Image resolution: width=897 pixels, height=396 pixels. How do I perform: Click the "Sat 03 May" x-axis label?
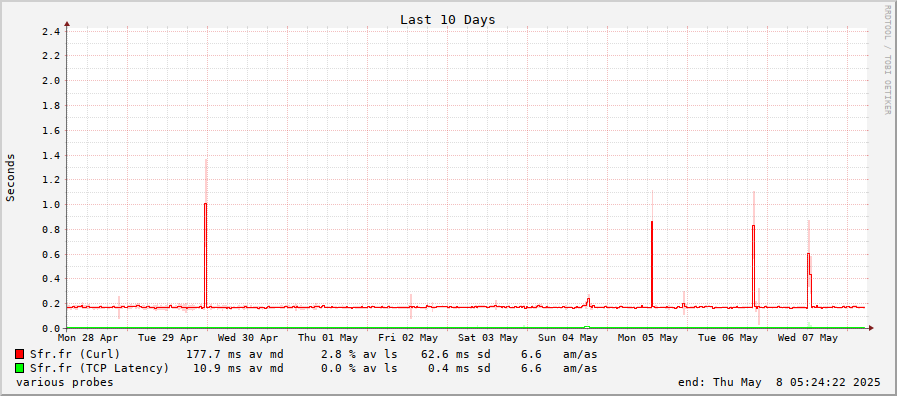tap(488, 338)
